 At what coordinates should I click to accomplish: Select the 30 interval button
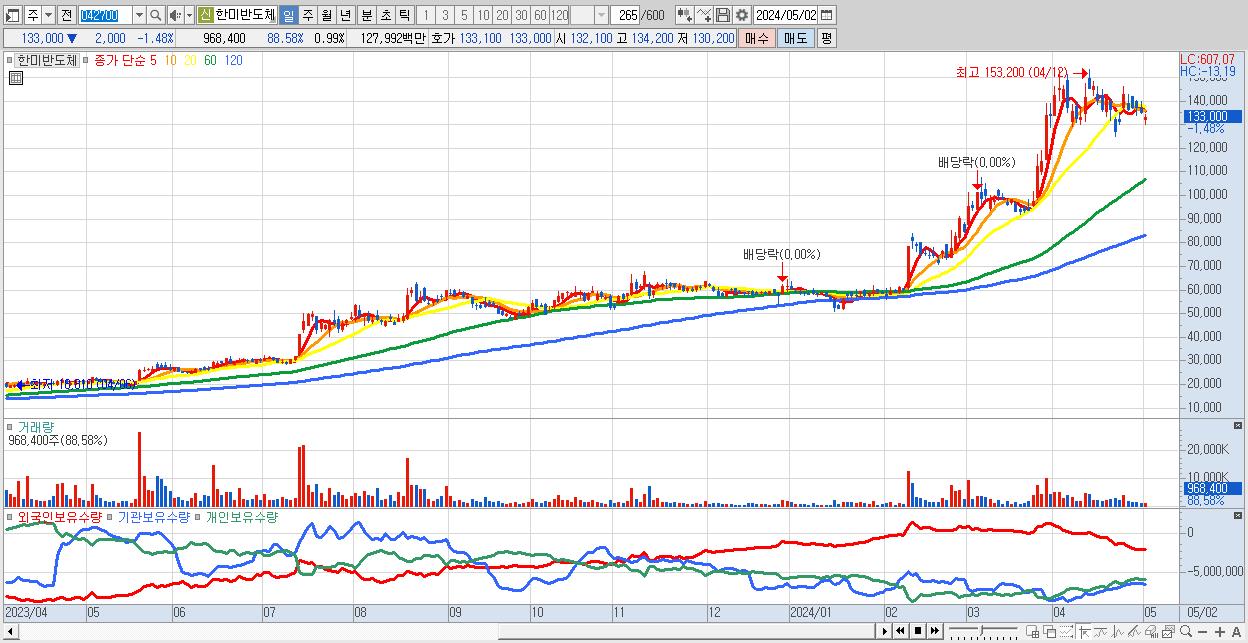pyautogui.click(x=521, y=15)
